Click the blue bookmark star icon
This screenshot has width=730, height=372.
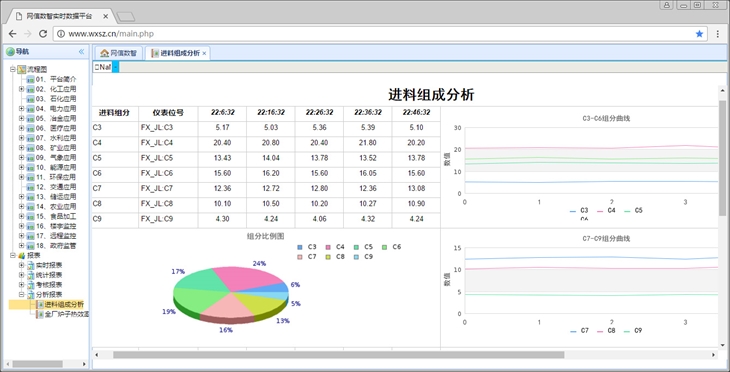(x=699, y=34)
